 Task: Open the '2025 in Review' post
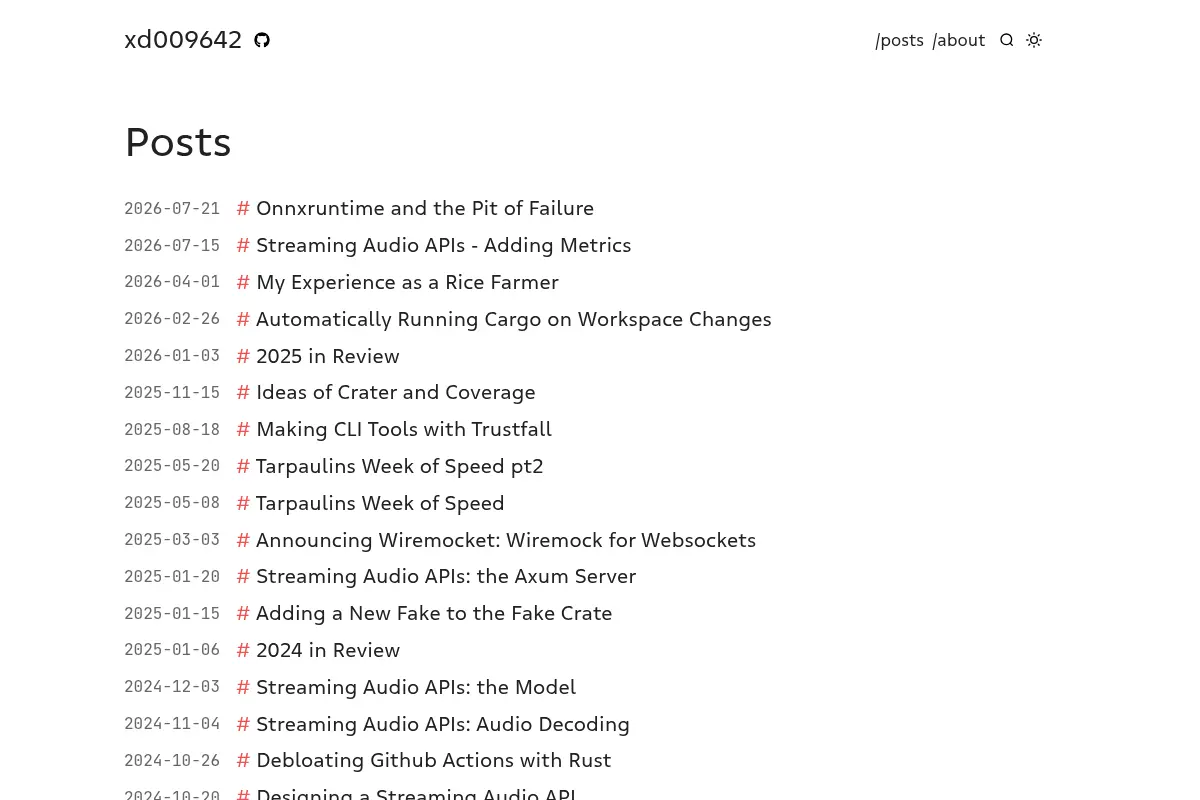[x=328, y=356]
